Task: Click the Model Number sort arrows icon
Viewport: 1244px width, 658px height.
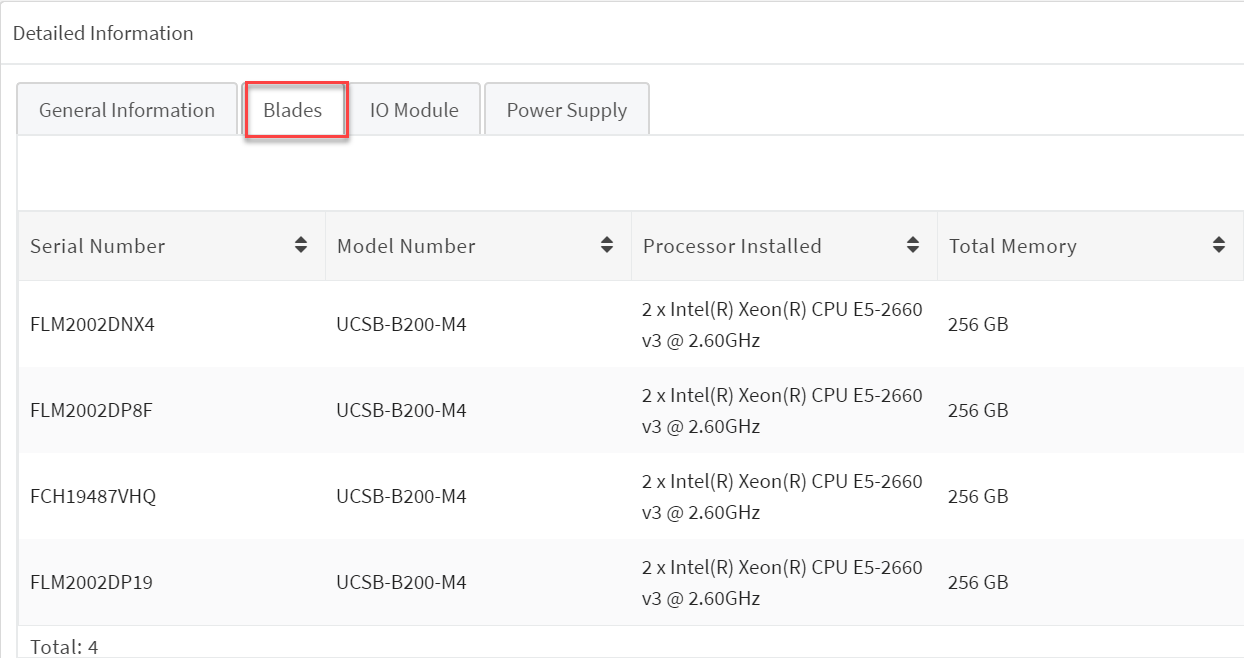Action: pyautogui.click(x=607, y=245)
